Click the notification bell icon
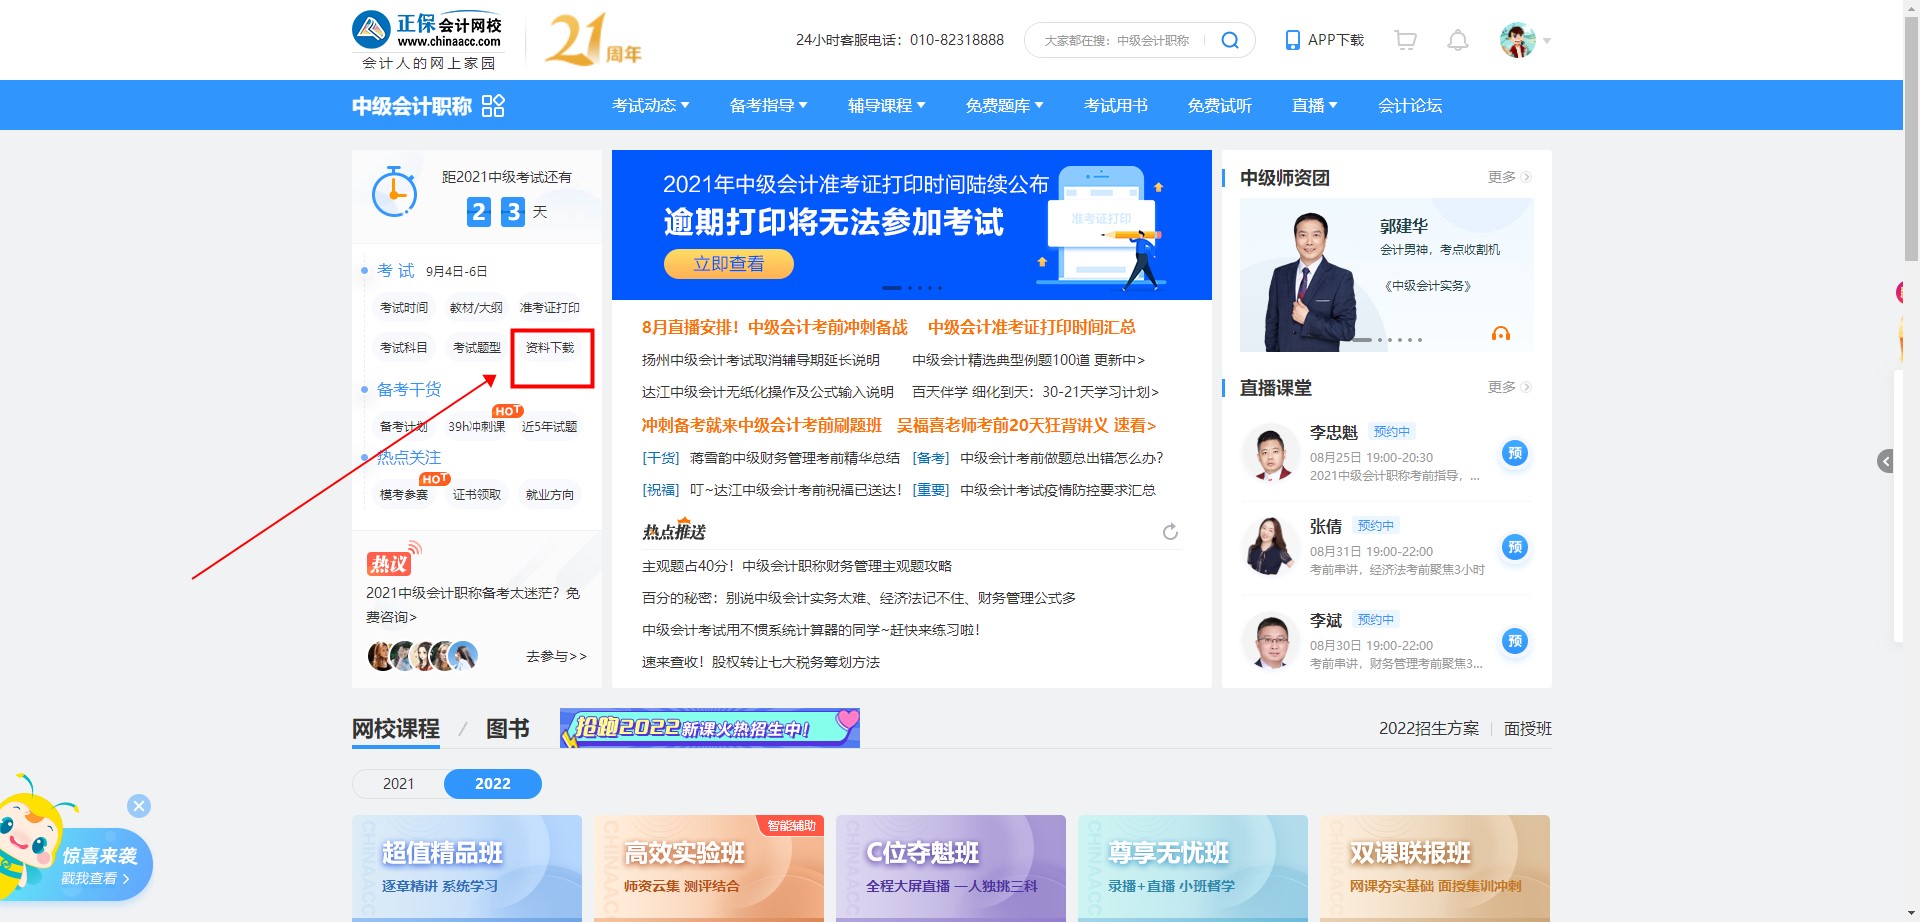This screenshot has width=1920, height=922. click(1457, 40)
